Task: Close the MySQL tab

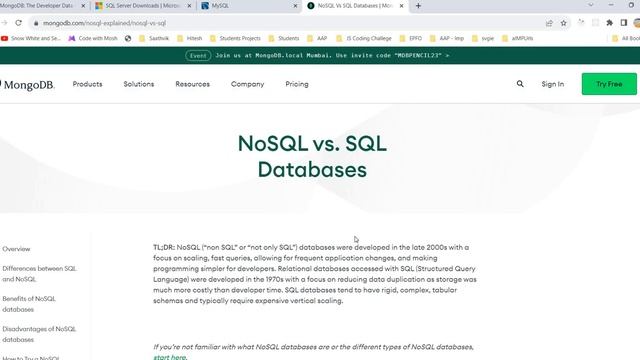Action: [296, 6]
